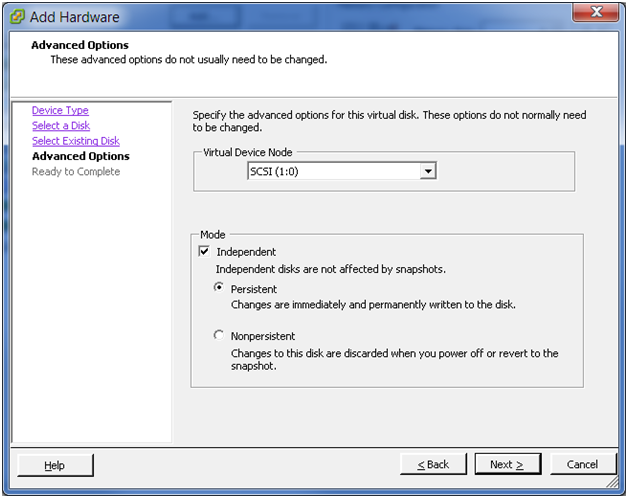Click the Mode group label
This screenshot has width=628, height=498.
(x=213, y=234)
